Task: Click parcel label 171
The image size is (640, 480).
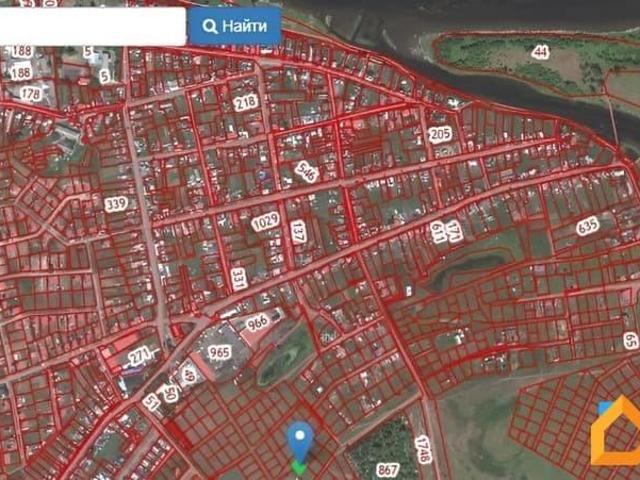Action: tap(454, 231)
